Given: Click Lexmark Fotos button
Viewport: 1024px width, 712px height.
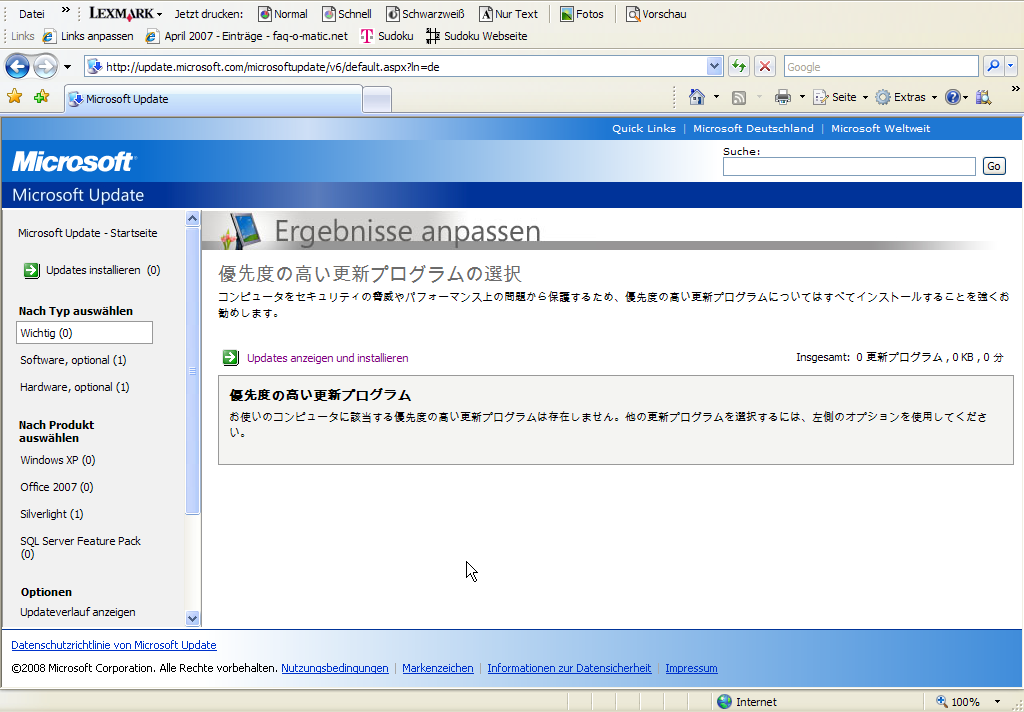Looking at the screenshot, I should (582, 14).
